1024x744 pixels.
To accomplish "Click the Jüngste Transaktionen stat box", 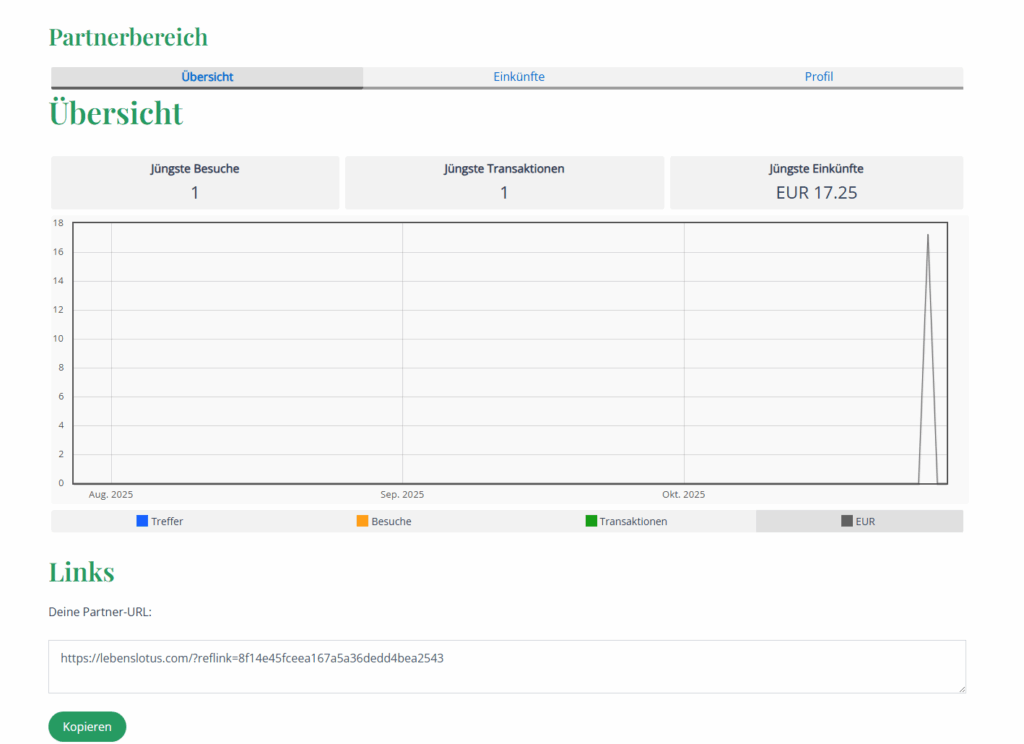I will [504, 182].
